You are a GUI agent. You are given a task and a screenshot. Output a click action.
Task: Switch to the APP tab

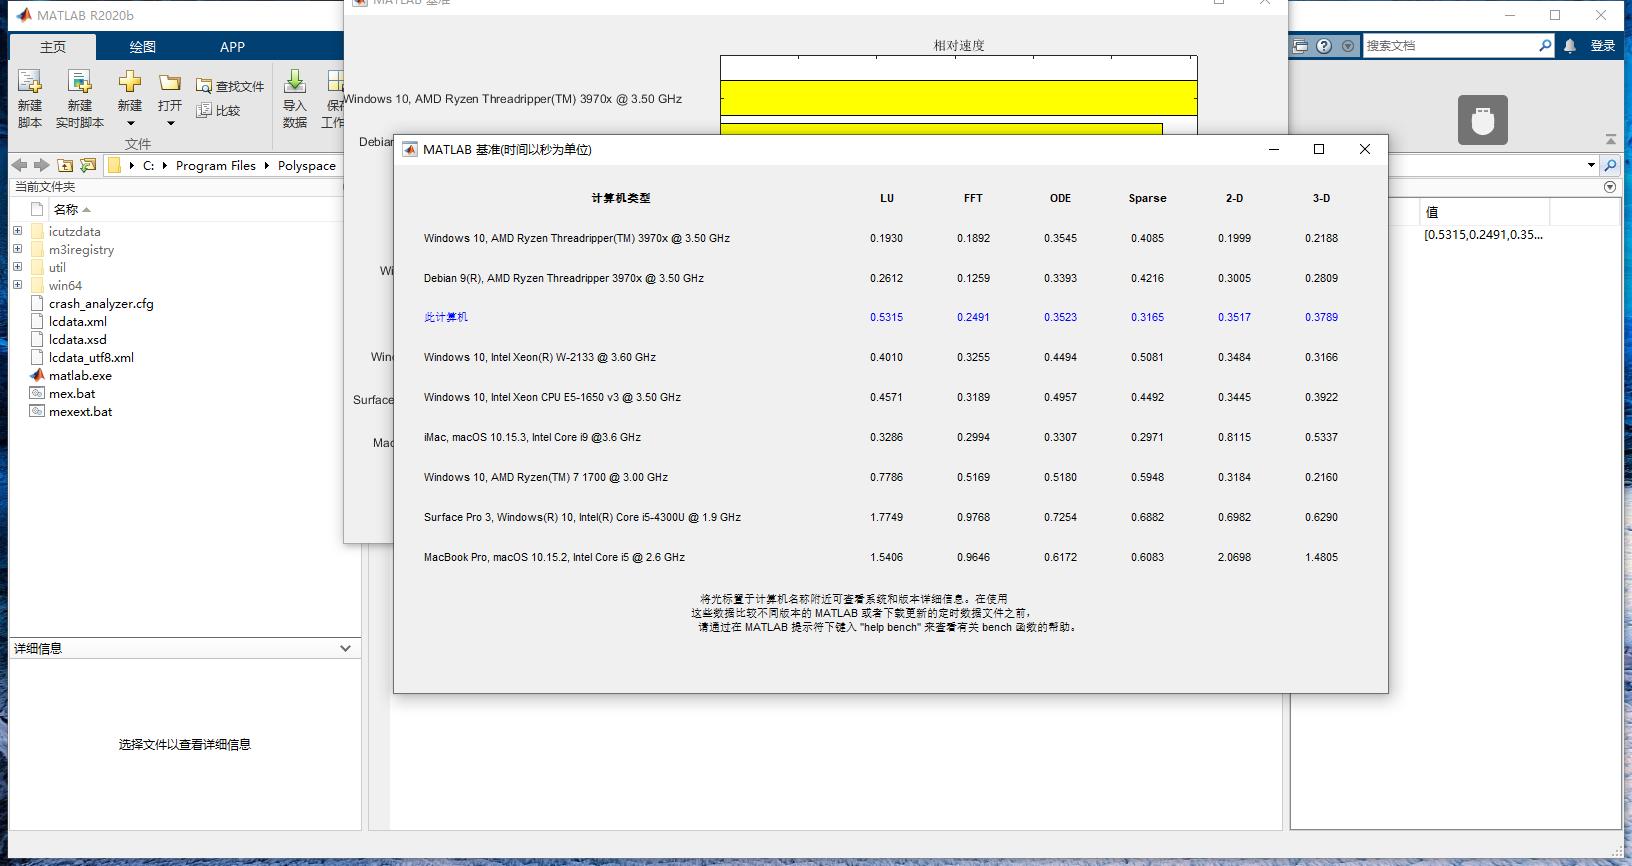(x=232, y=47)
